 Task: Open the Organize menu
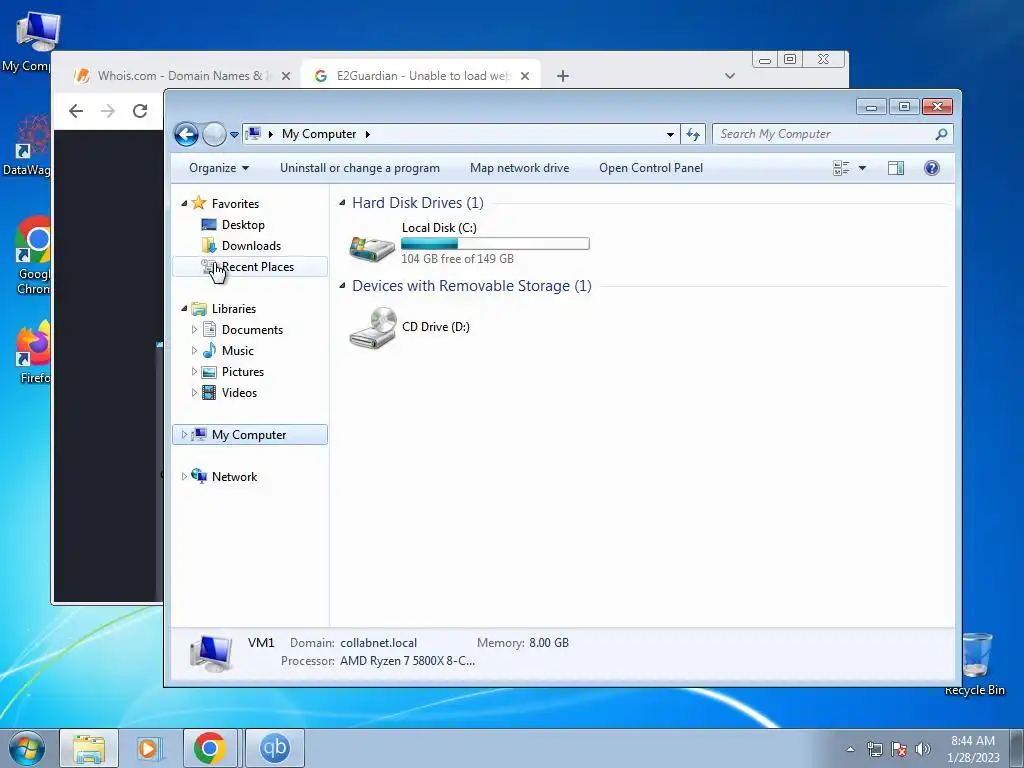pyautogui.click(x=219, y=168)
